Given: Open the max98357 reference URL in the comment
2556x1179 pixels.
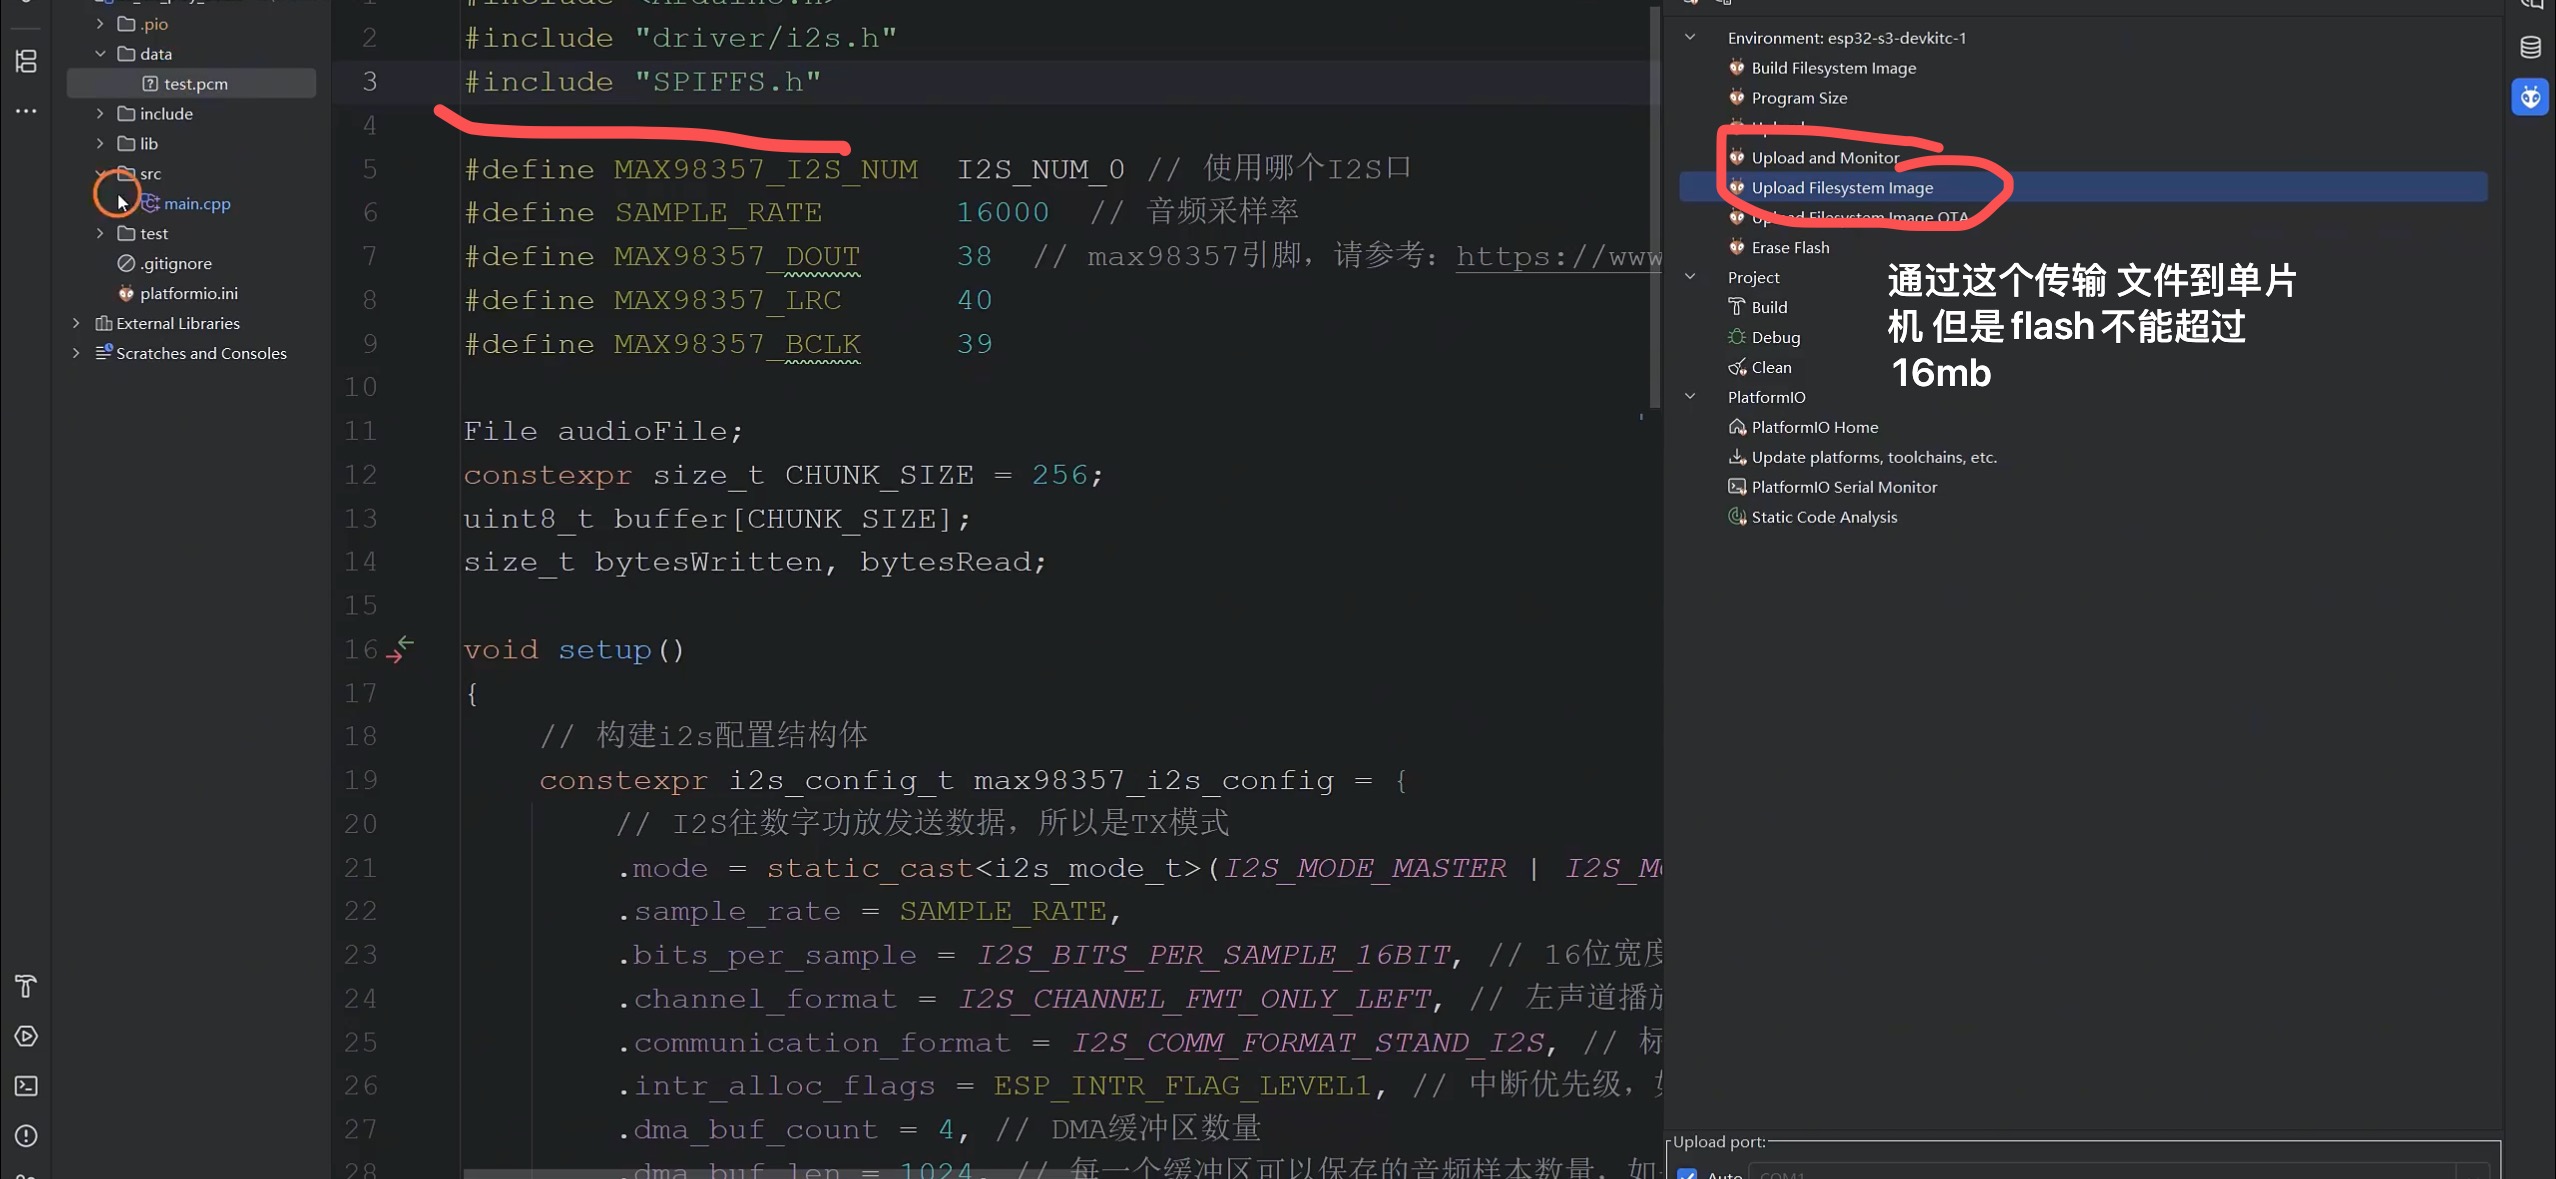Looking at the screenshot, I should [x=1558, y=257].
